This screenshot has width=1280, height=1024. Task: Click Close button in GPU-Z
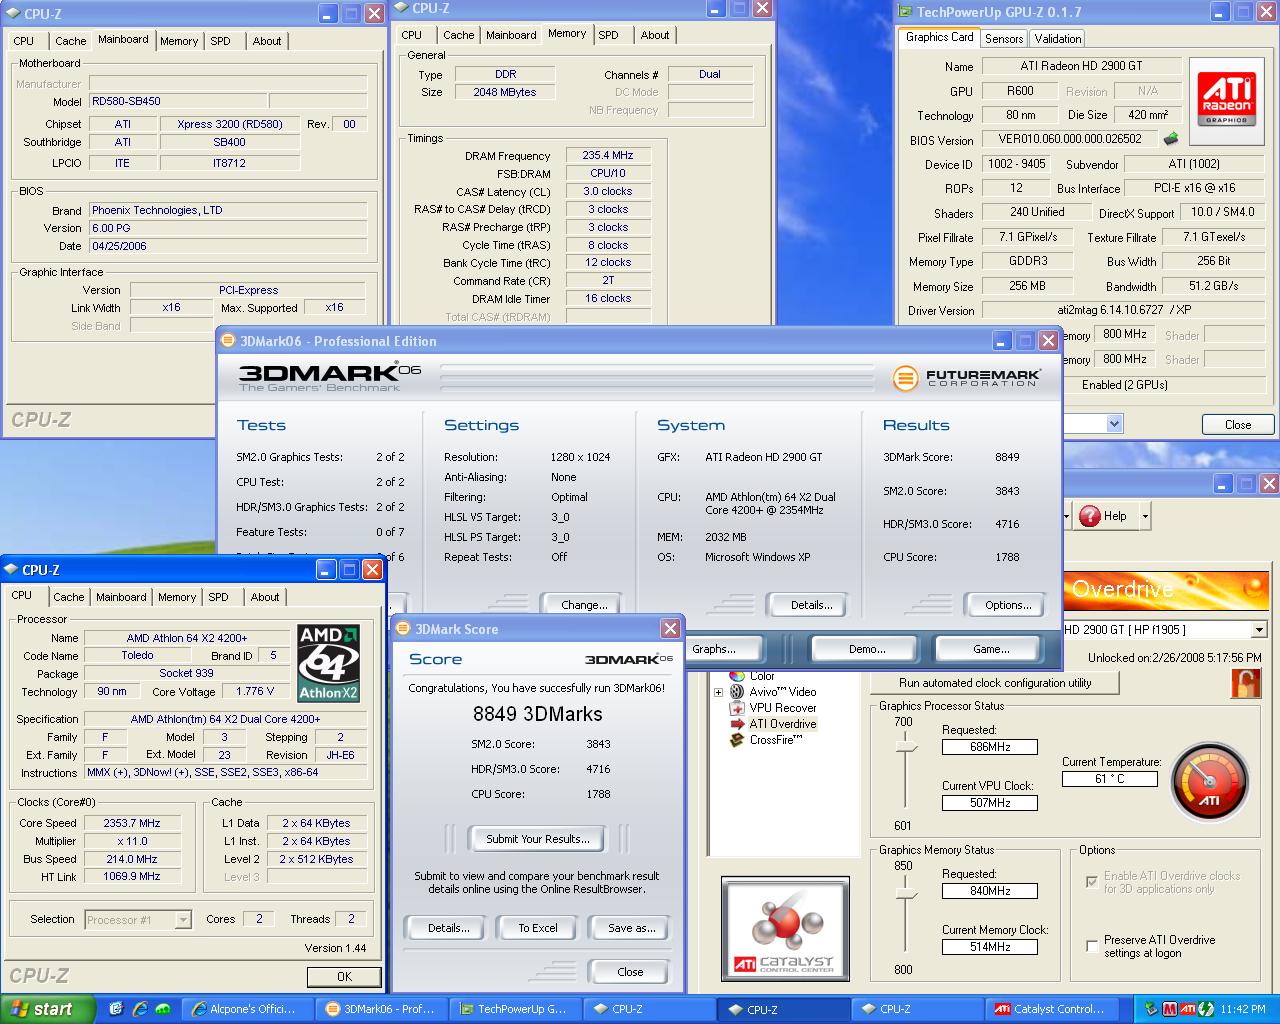click(x=1238, y=424)
